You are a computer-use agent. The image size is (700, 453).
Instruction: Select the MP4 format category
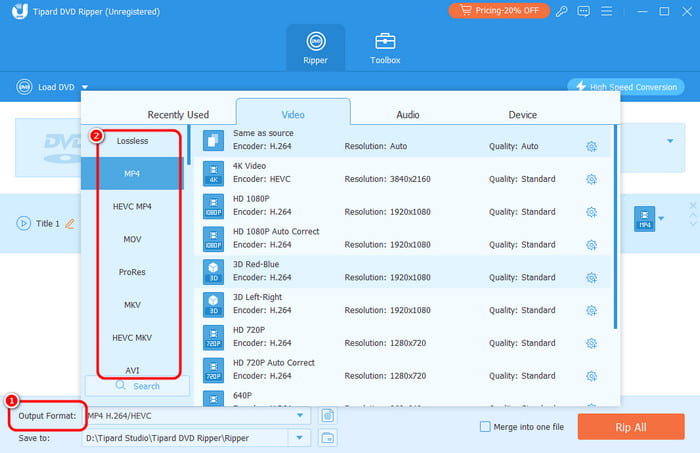point(132,174)
